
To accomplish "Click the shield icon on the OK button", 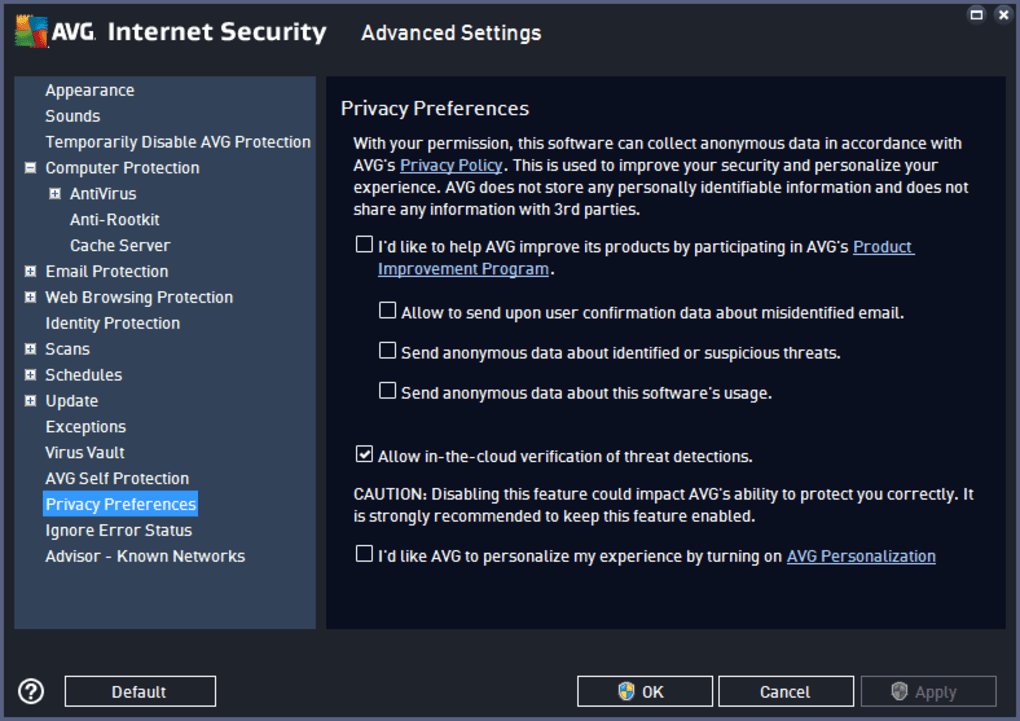I will click(x=625, y=690).
